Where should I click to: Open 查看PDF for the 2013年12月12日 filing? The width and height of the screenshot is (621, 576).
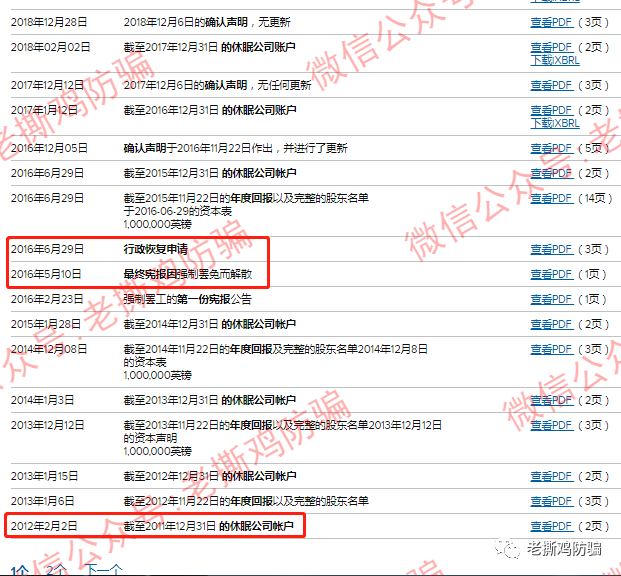click(x=552, y=425)
